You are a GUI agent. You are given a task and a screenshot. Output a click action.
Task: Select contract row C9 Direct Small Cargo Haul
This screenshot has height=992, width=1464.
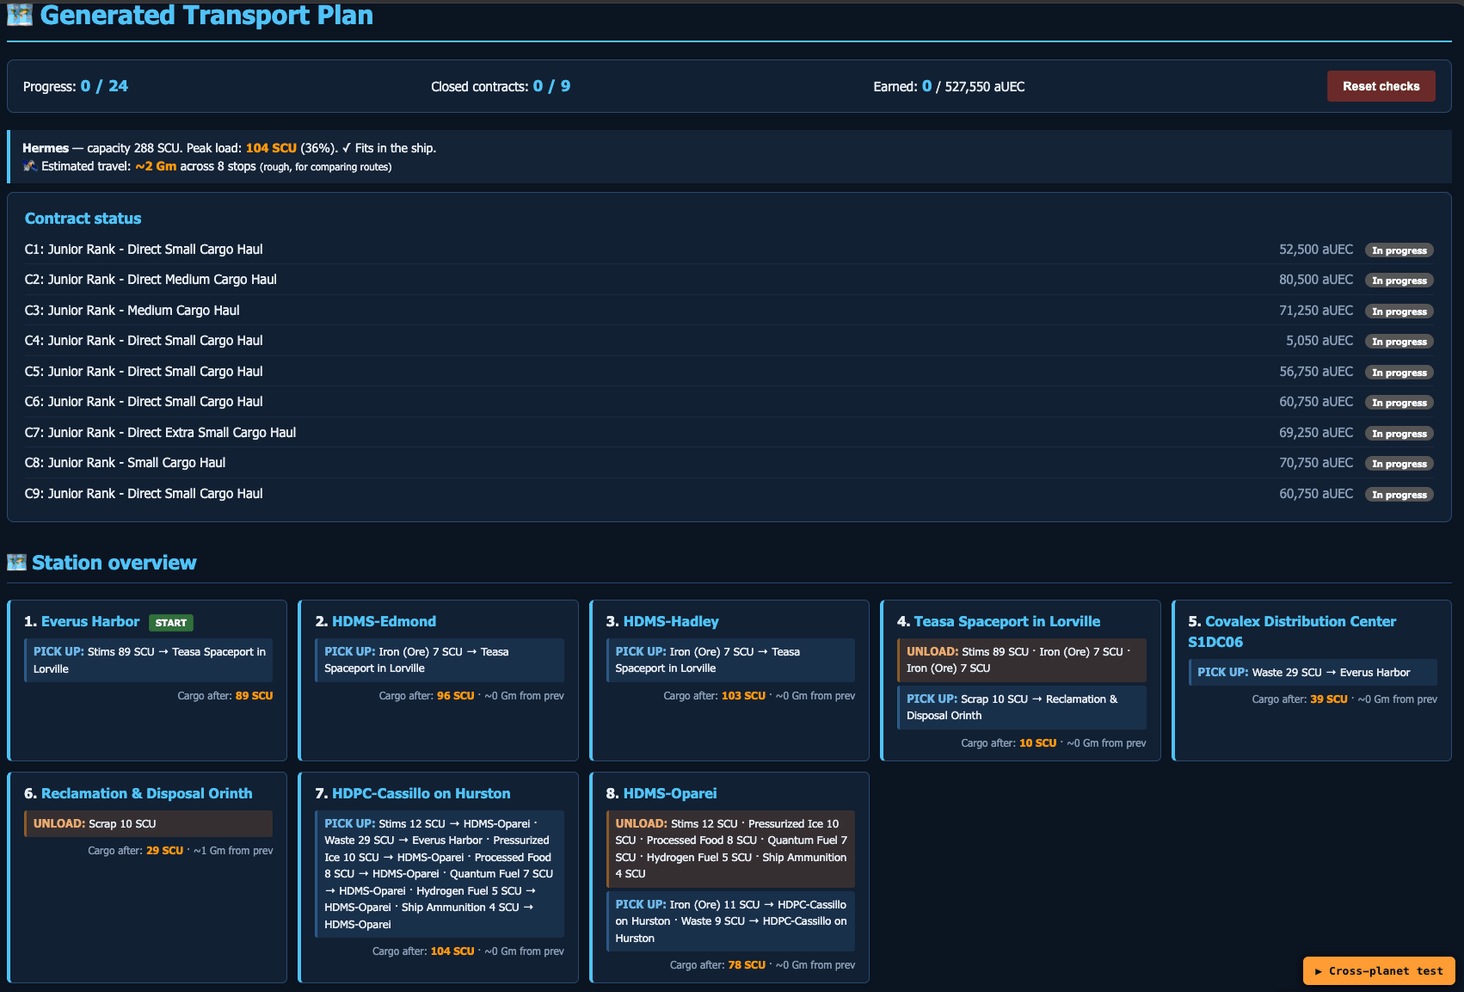click(x=729, y=493)
